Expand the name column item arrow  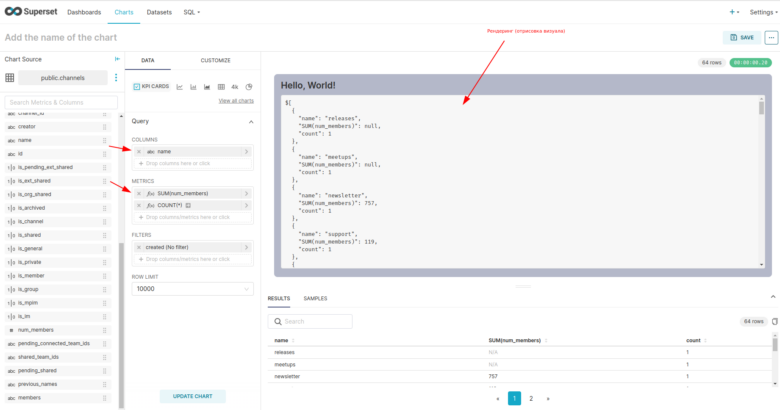[x=246, y=152]
